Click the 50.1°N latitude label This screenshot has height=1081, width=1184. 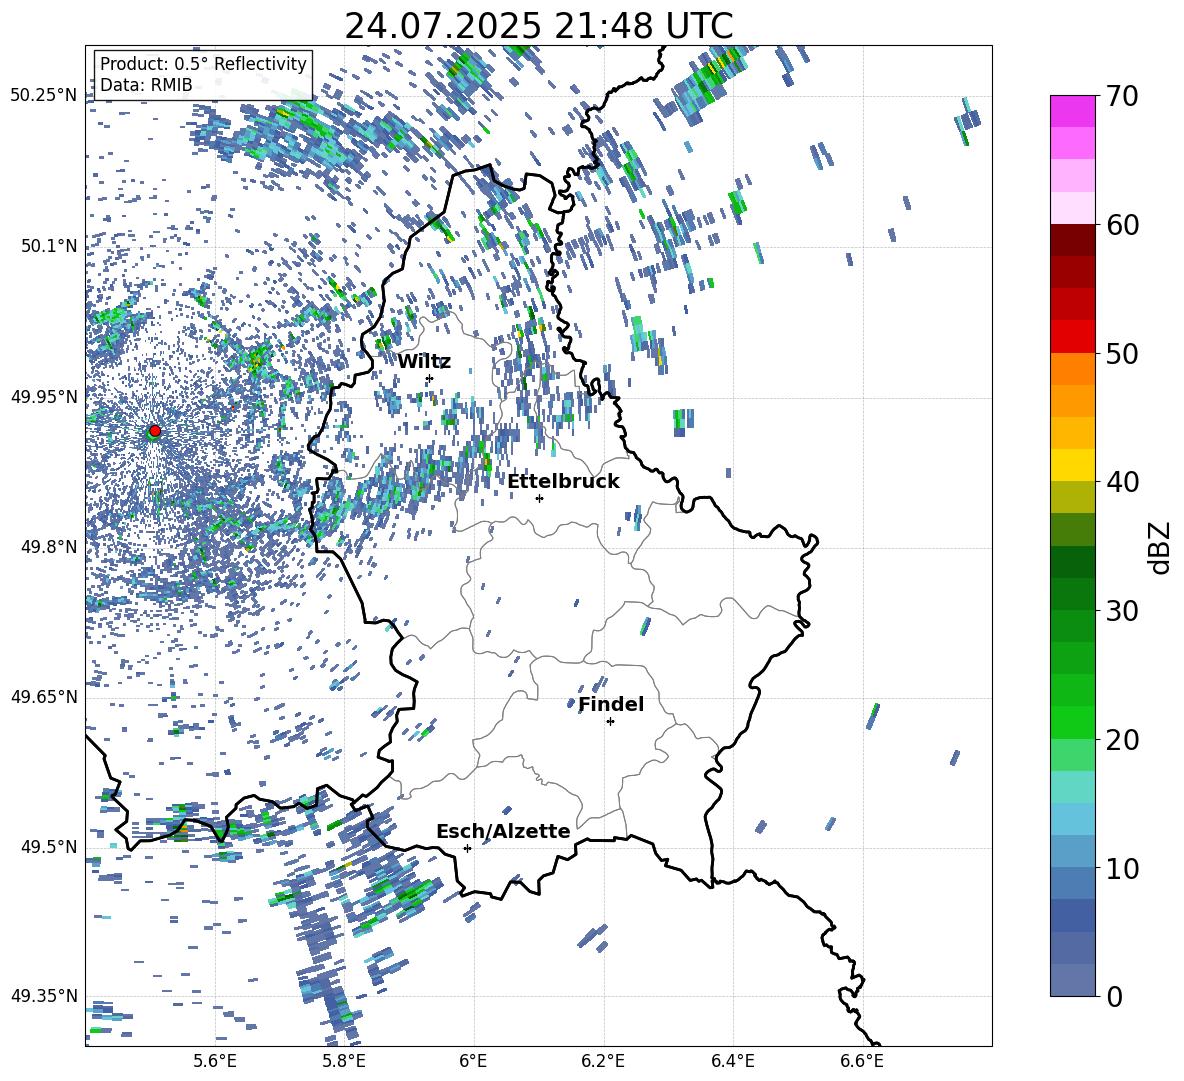click(x=48, y=246)
